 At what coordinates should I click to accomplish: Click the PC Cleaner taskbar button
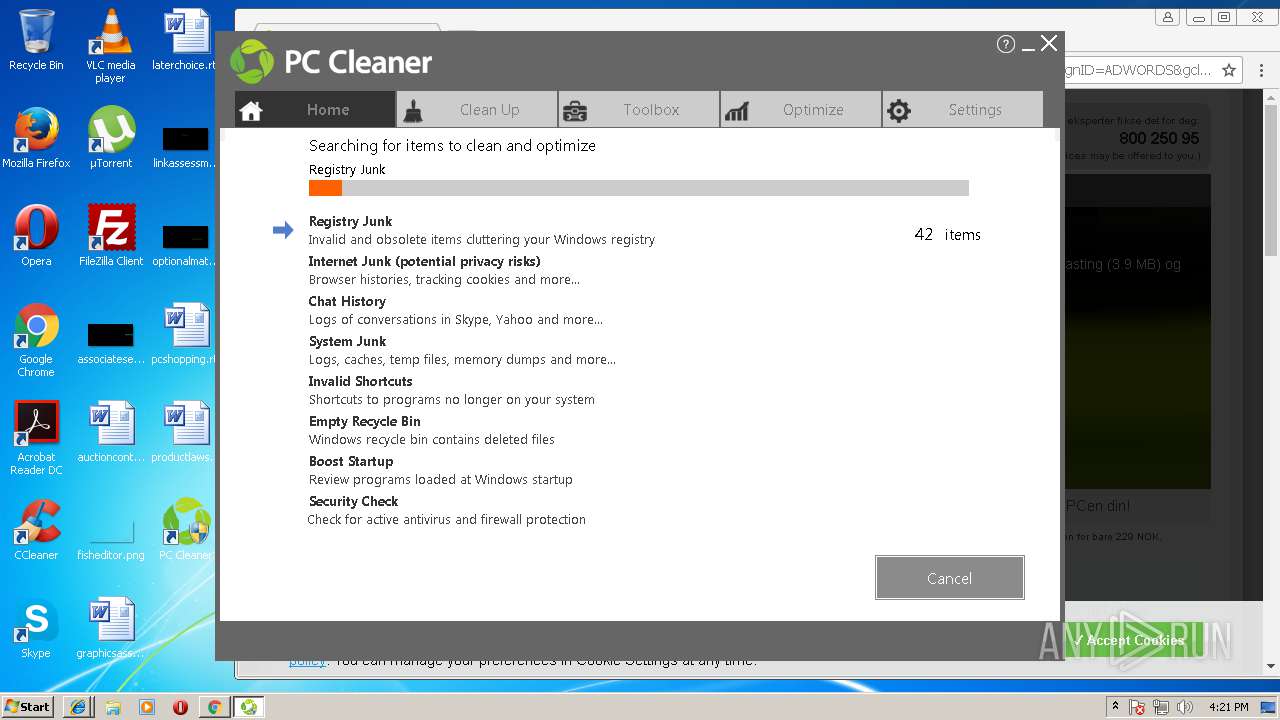tap(248, 707)
